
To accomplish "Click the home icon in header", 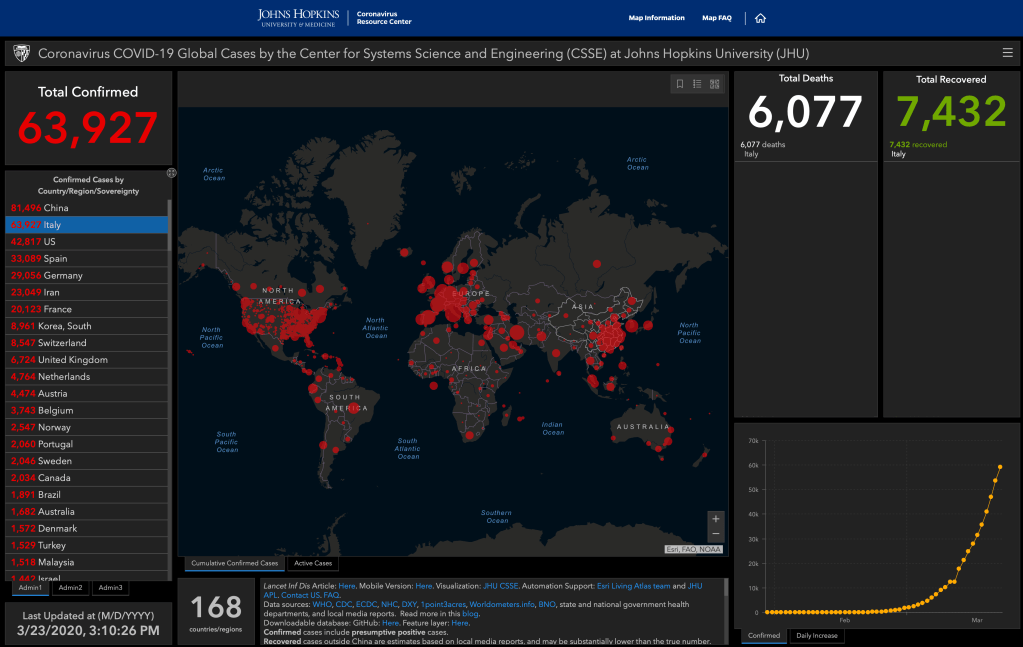I will pyautogui.click(x=760, y=18).
